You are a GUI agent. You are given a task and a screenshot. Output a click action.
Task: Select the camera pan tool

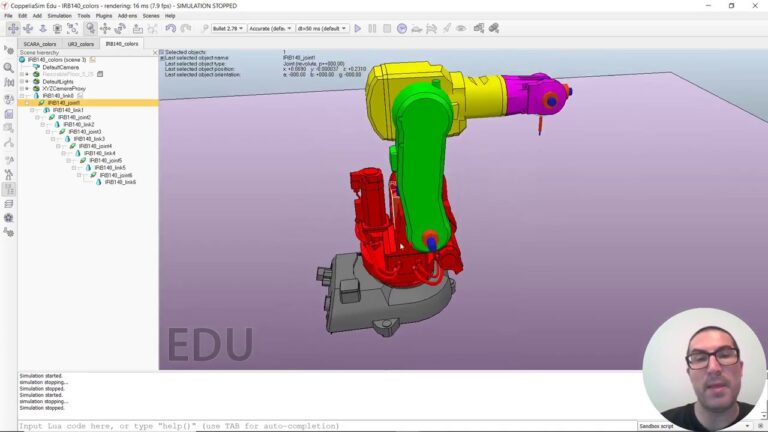pyautogui.click(x=13, y=28)
